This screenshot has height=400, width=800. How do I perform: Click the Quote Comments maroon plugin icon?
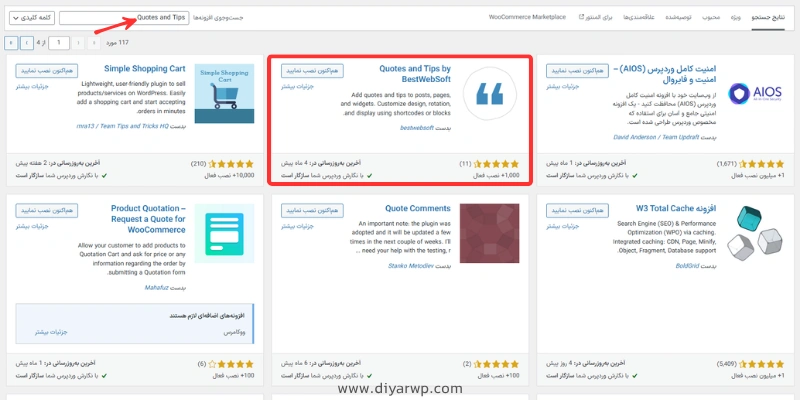[x=489, y=233]
